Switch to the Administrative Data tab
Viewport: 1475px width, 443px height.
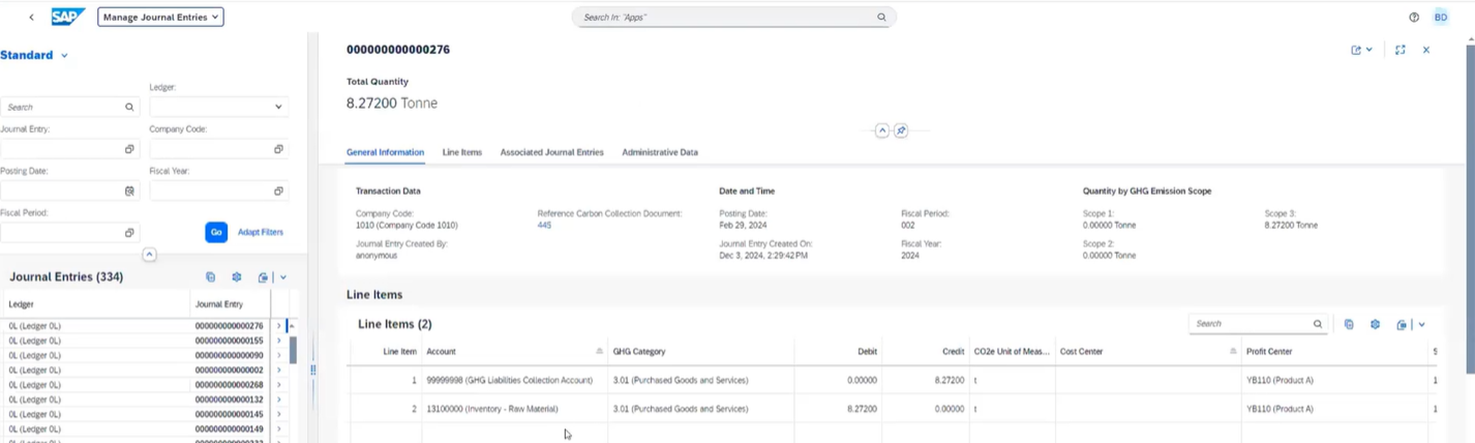coord(660,152)
